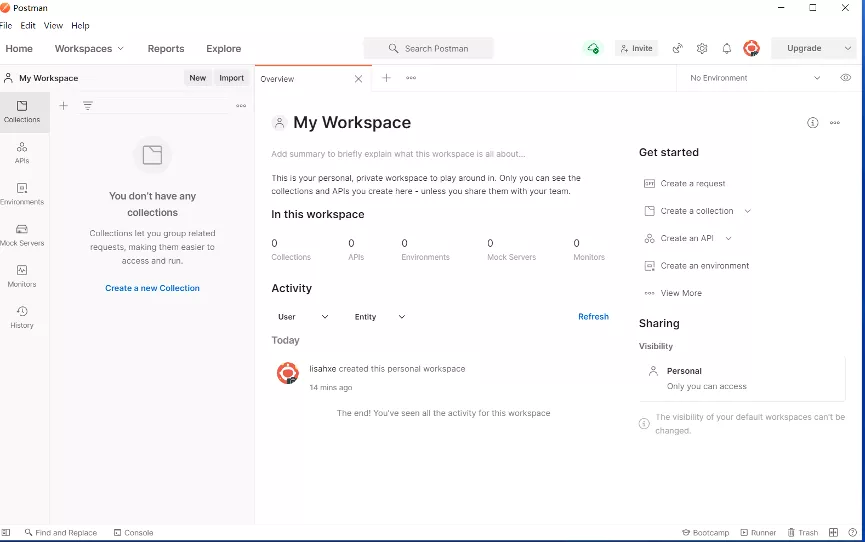Click the Search Postman field
The width and height of the screenshot is (866, 543).
pos(429,49)
